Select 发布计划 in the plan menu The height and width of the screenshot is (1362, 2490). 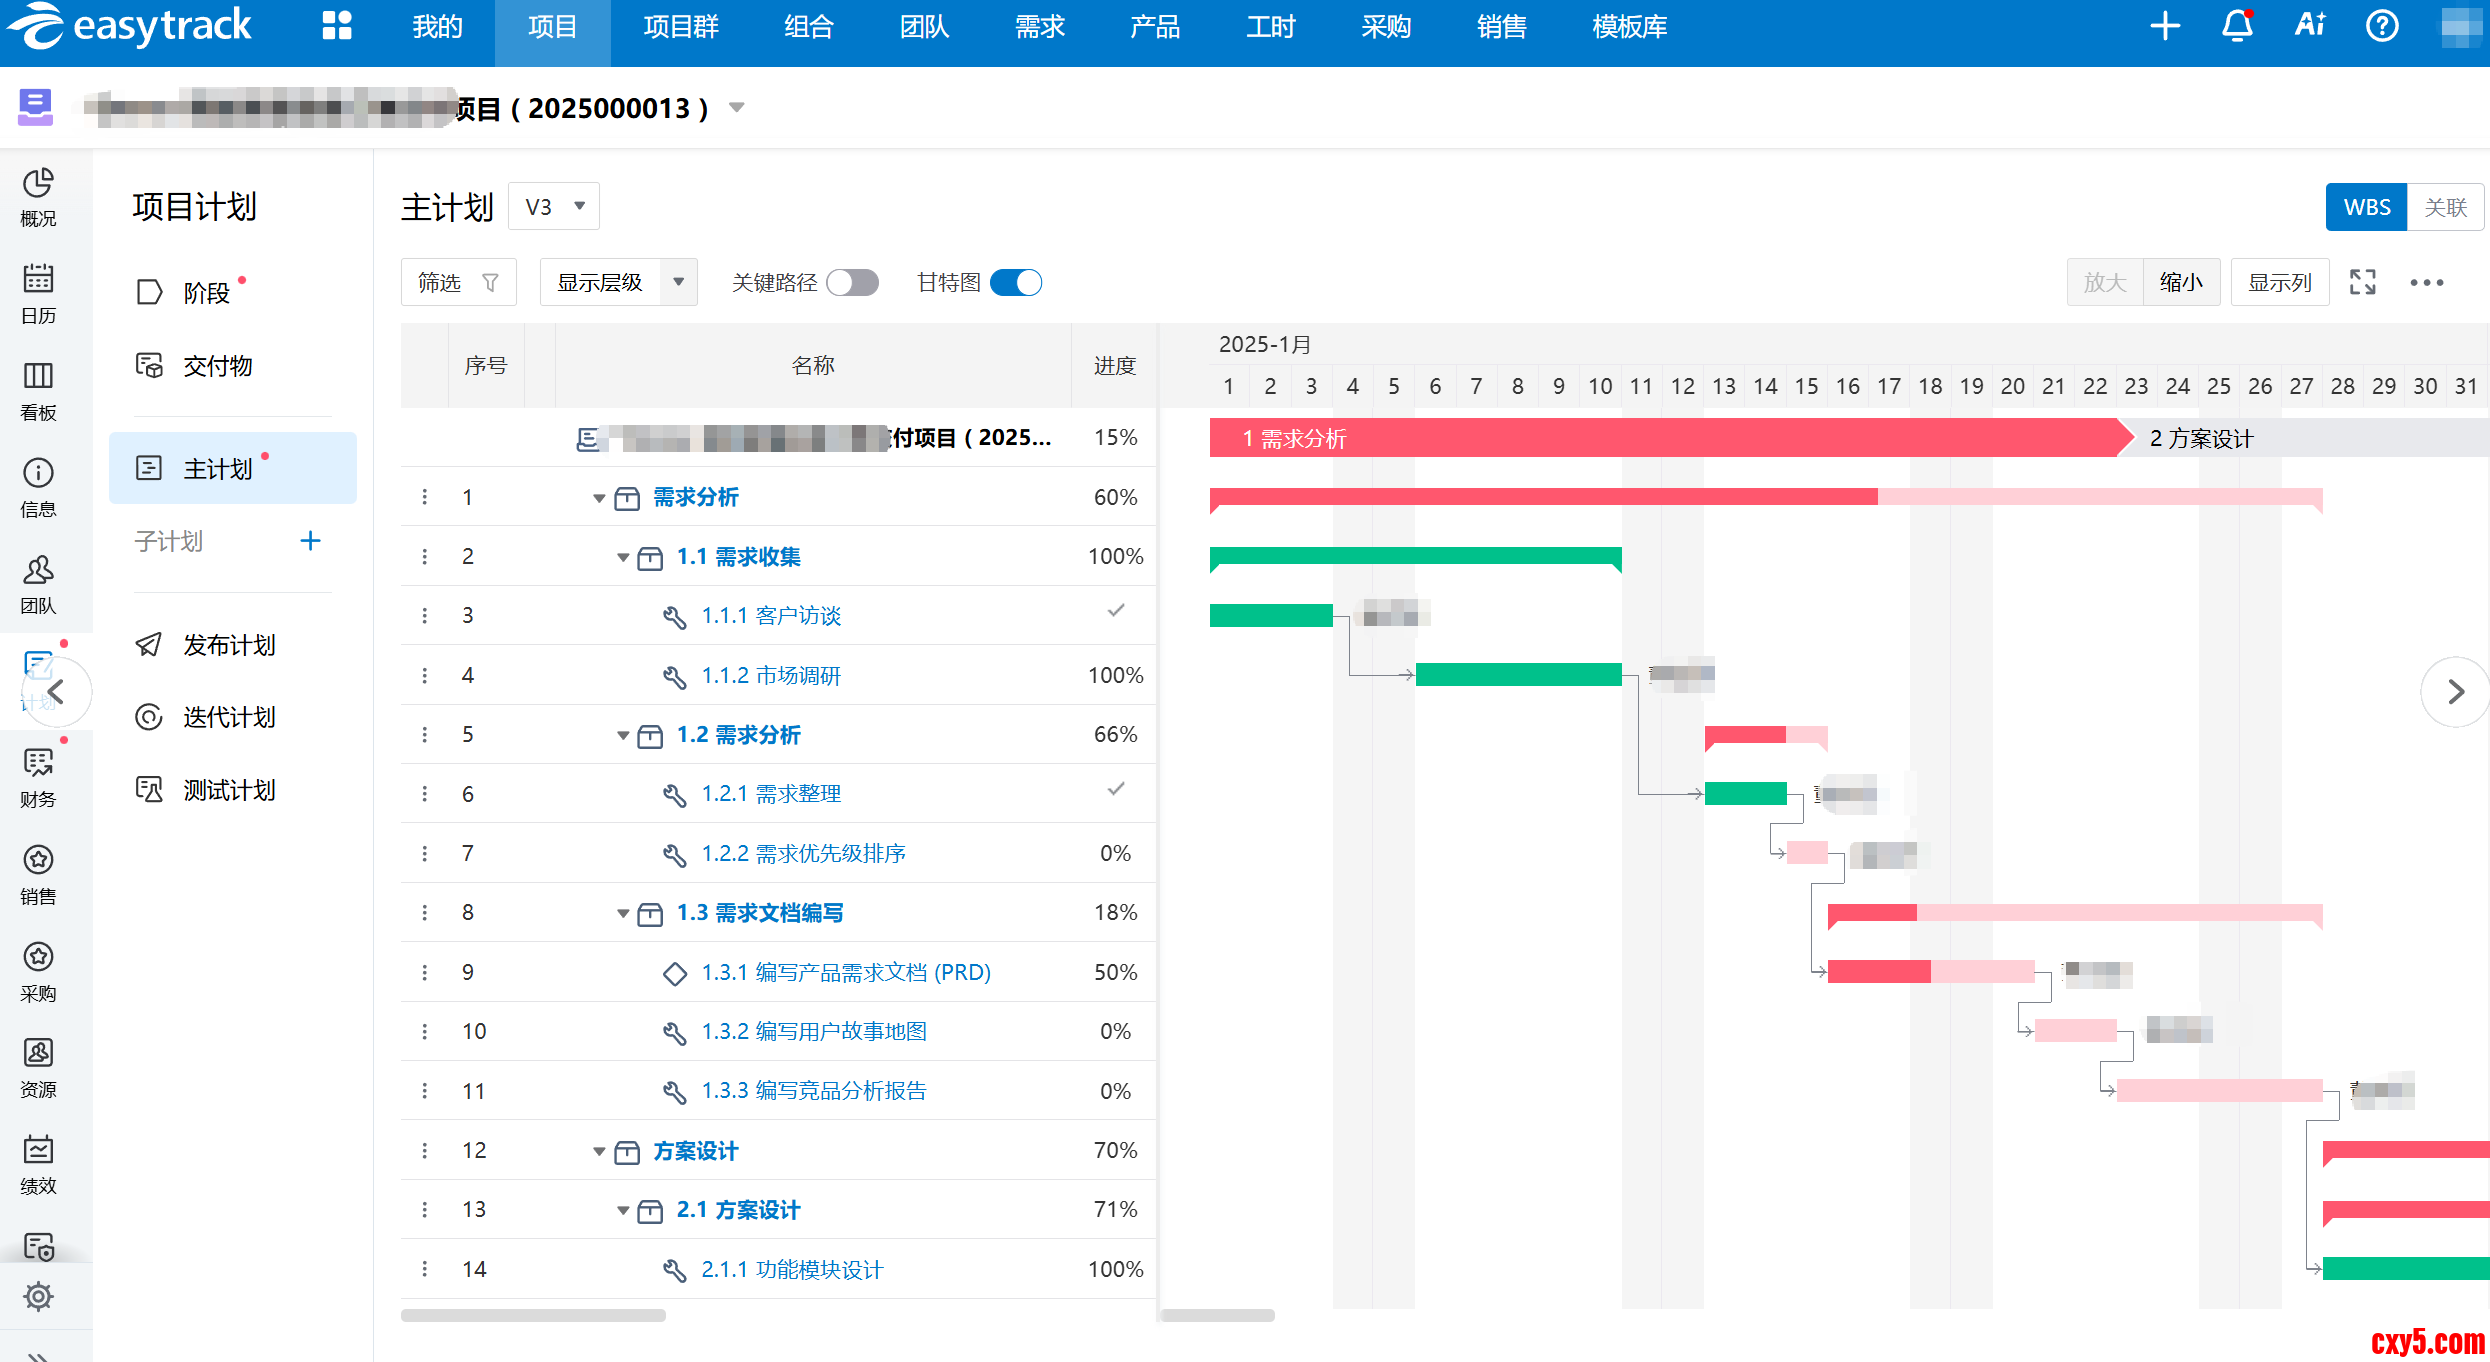tap(229, 645)
